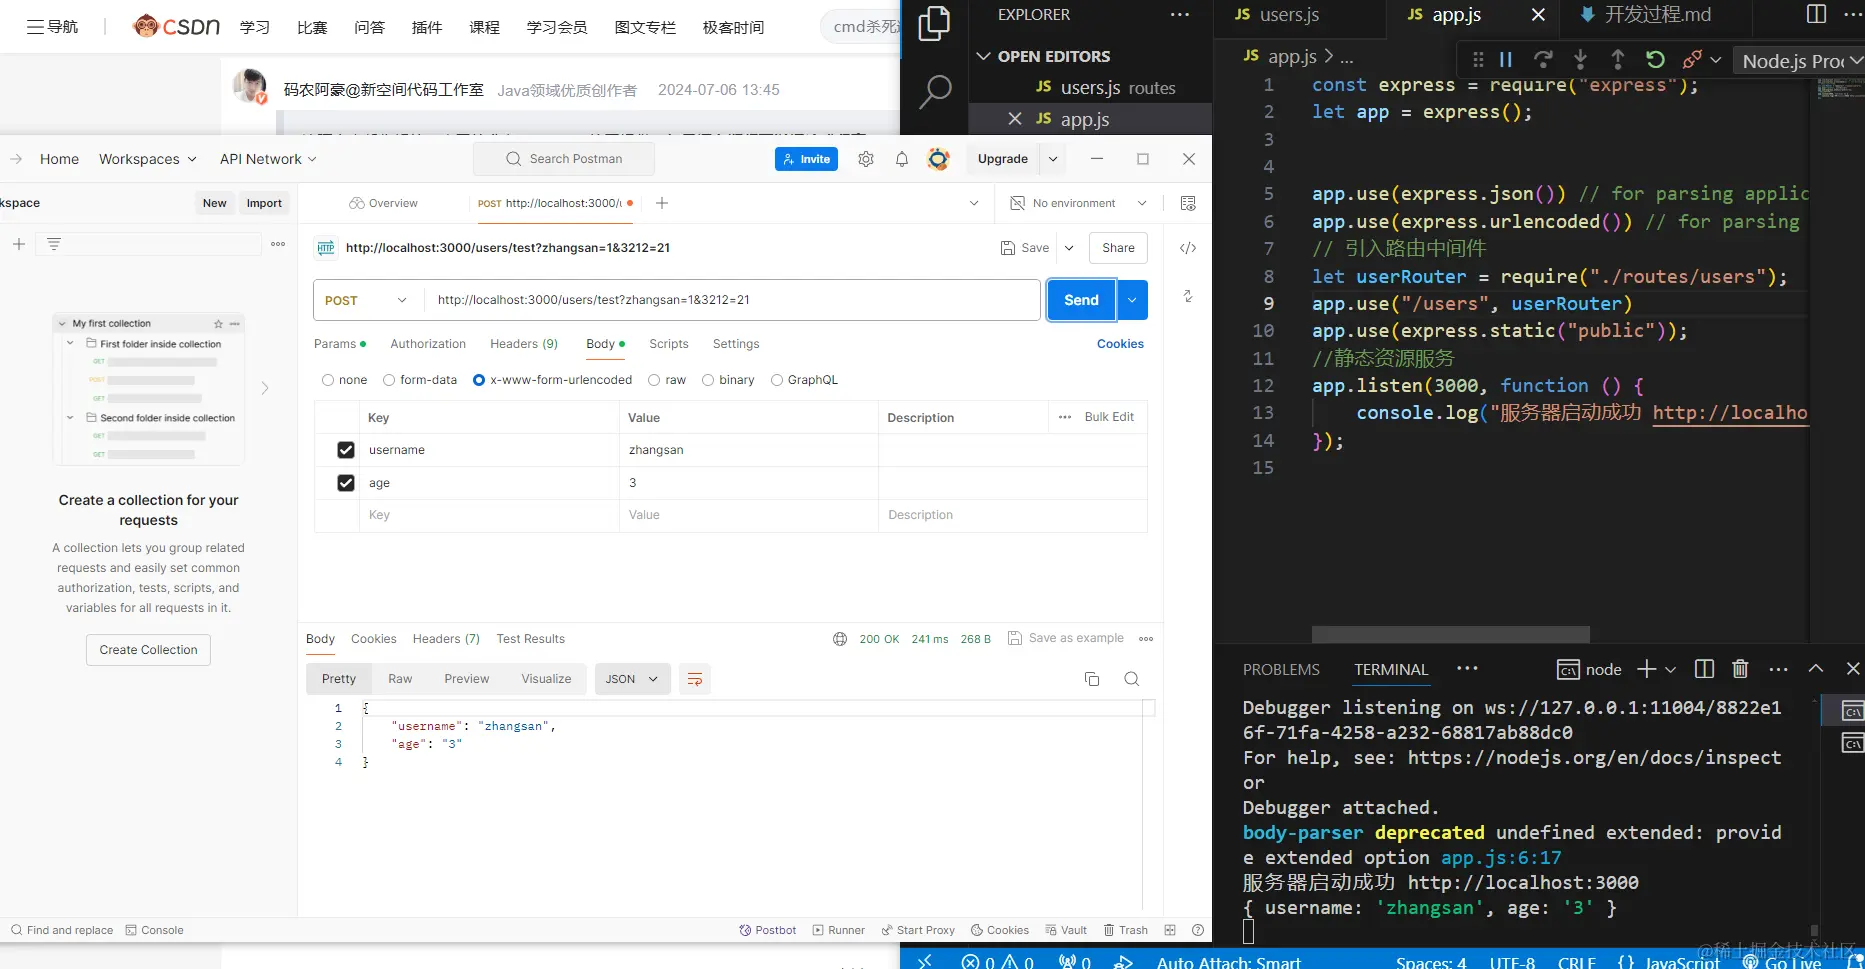The width and height of the screenshot is (1865, 969).
Task: Open the No environment selector
Action: (1078, 203)
